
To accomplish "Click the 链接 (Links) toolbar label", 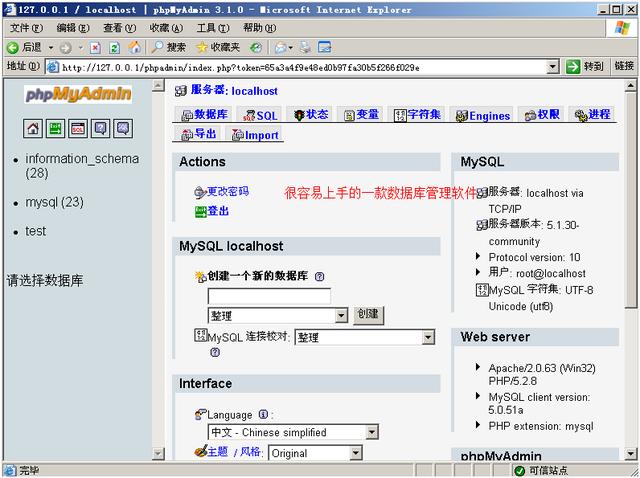I will click(624, 66).
